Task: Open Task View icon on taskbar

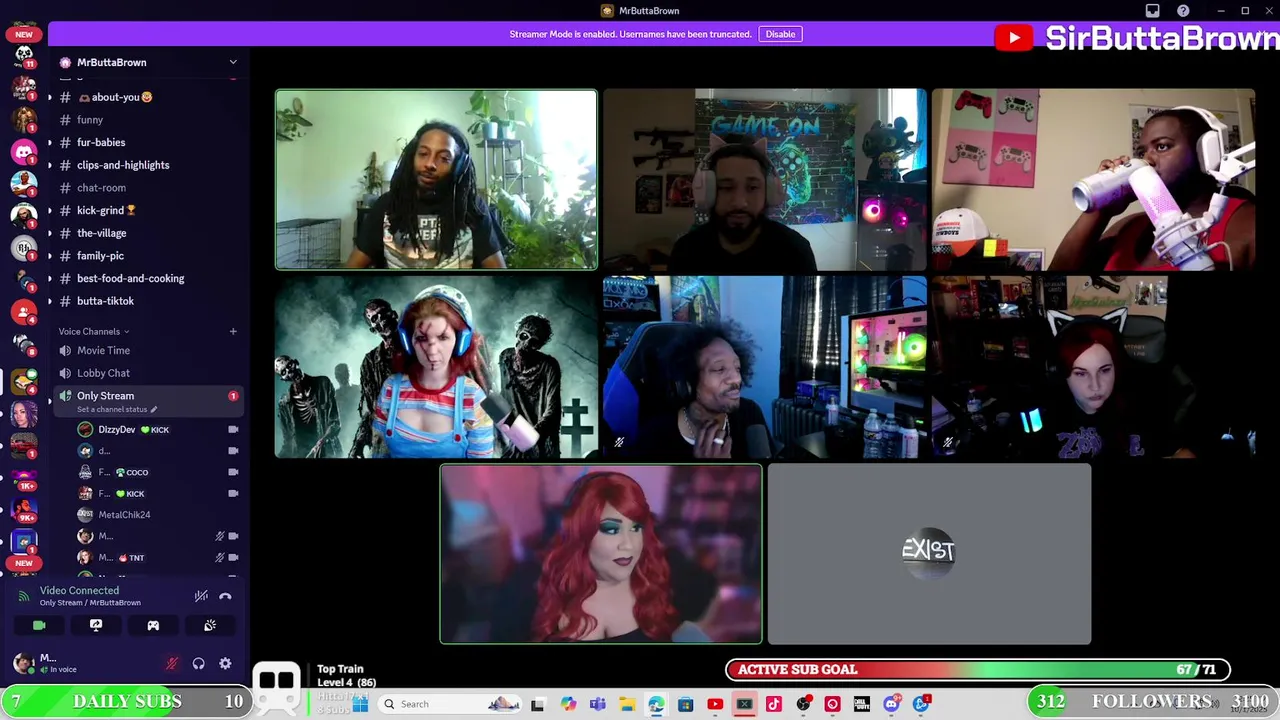Action: (x=538, y=704)
